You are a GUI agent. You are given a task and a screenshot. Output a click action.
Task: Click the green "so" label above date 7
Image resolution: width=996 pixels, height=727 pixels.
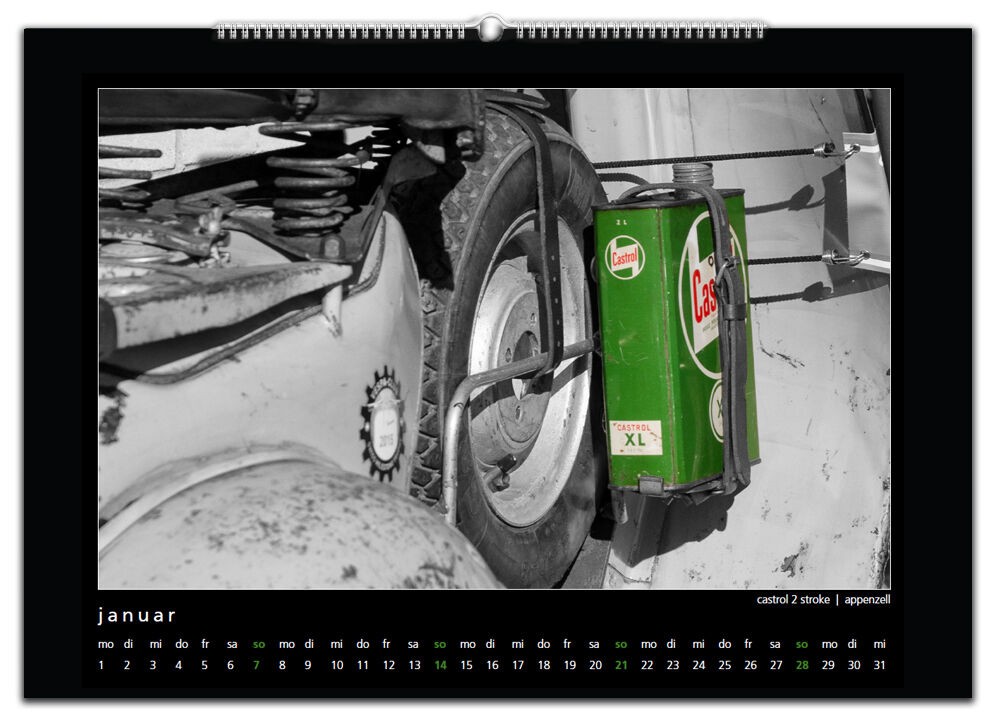[259, 644]
